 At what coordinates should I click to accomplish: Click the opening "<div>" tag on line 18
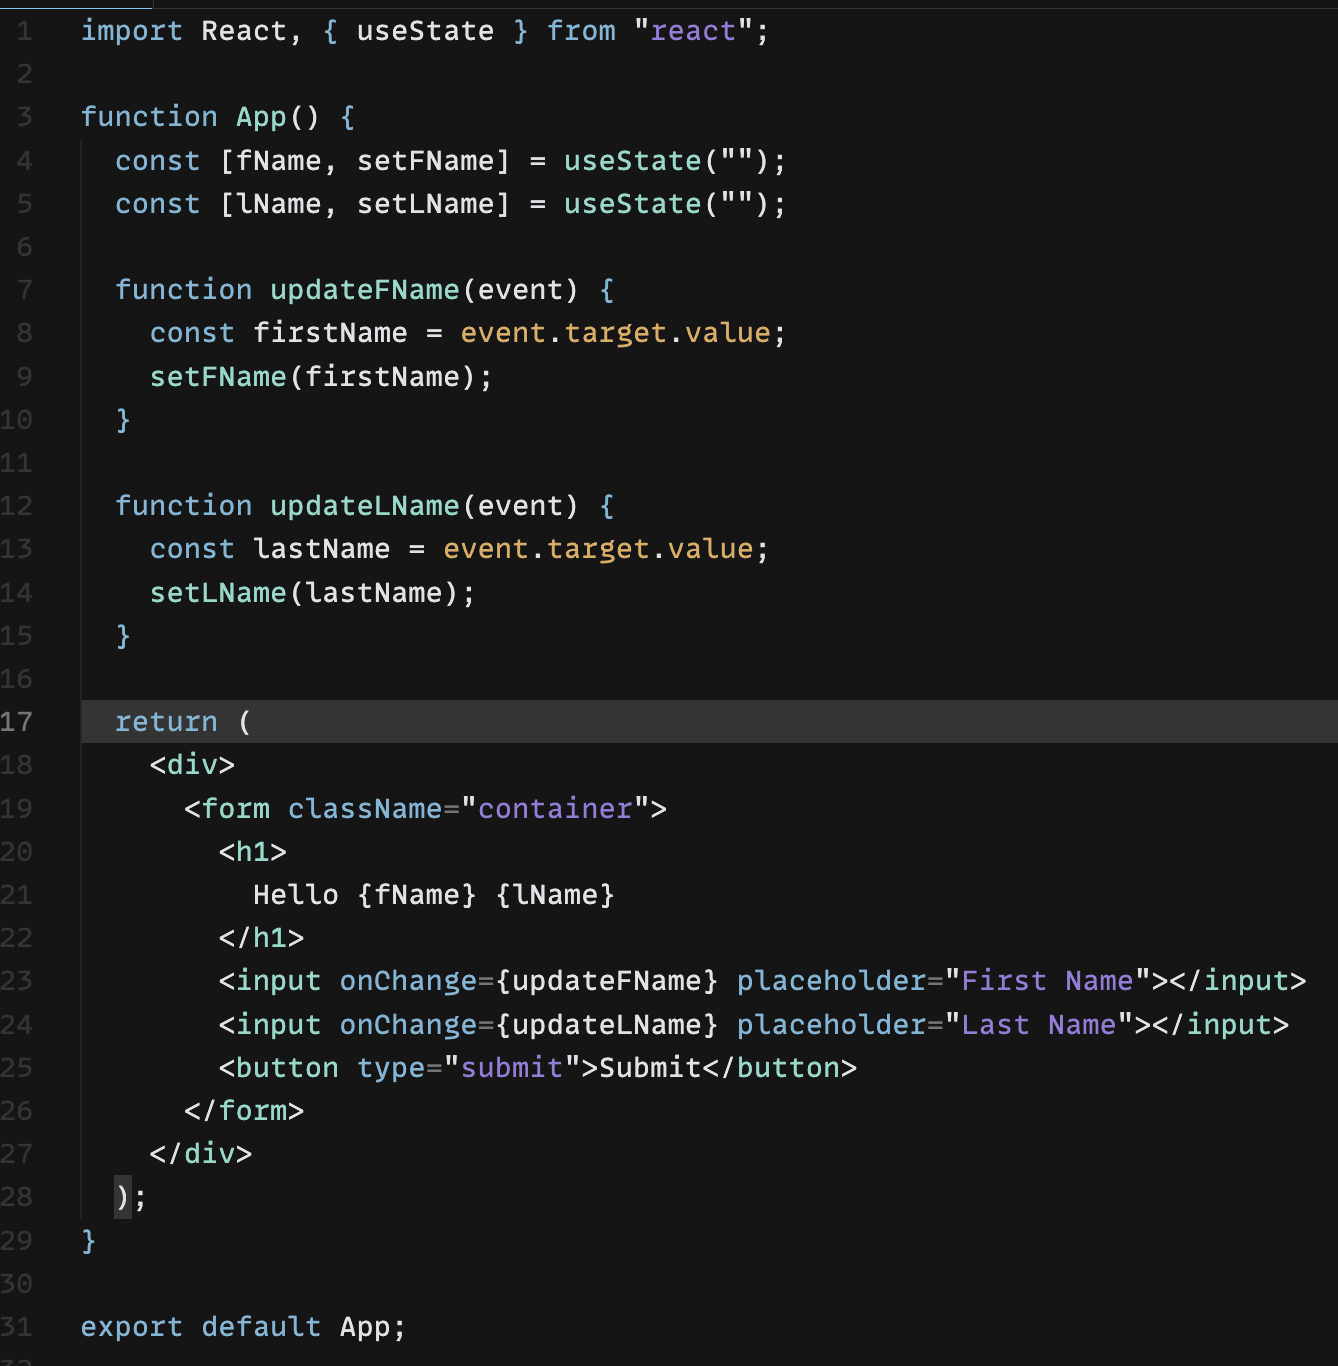193,765
